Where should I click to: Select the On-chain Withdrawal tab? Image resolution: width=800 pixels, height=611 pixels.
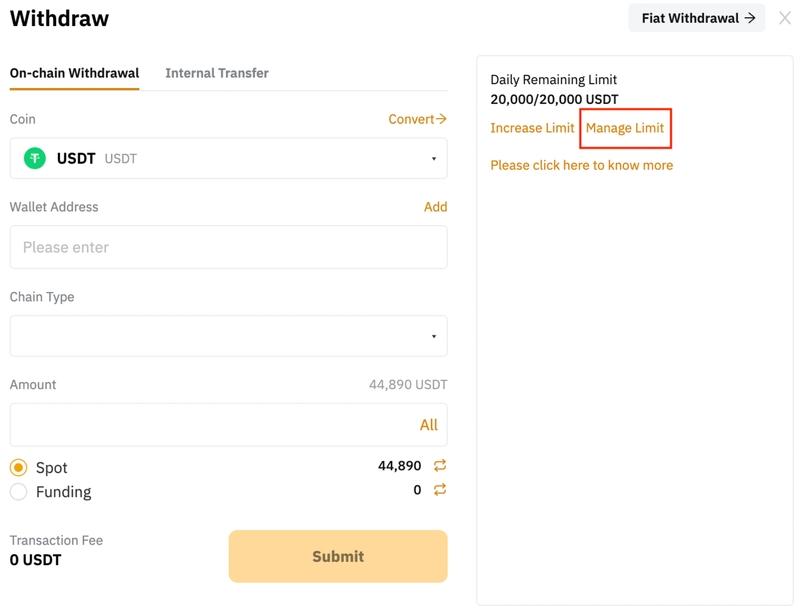pyautogui.click(x=74, y=73)
